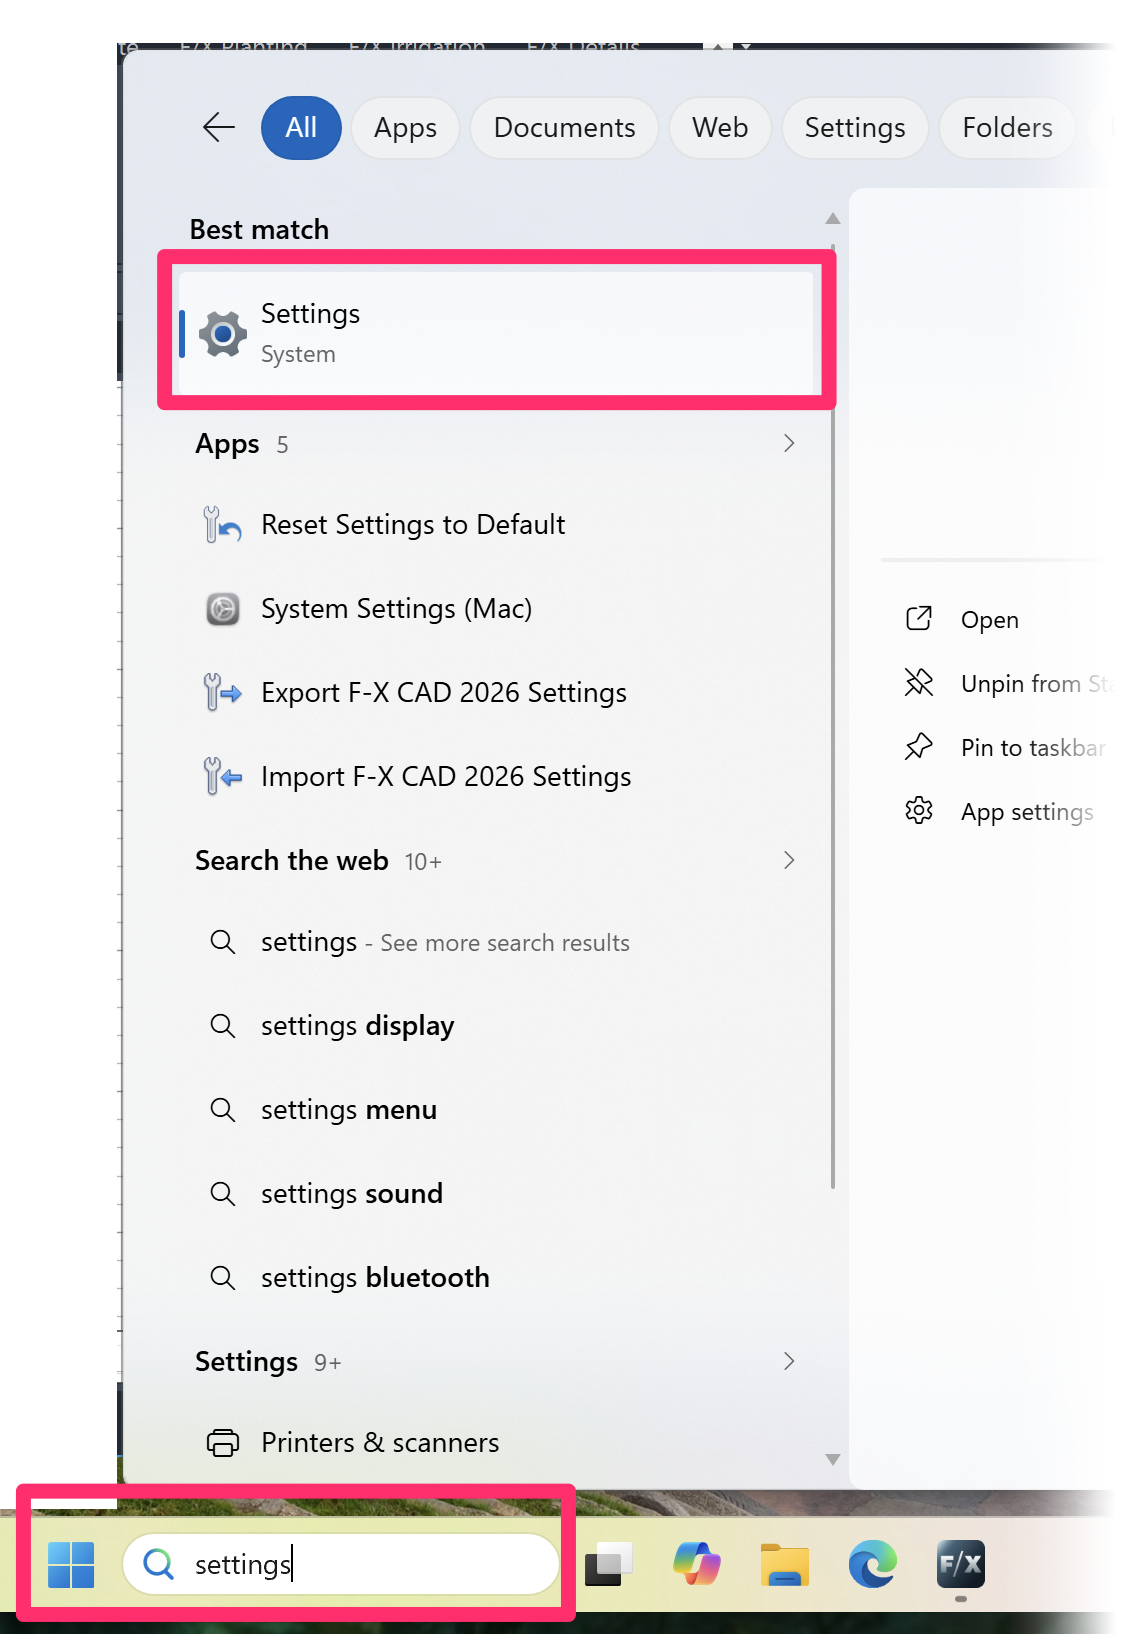Search the web for settings bluetooth

(497, 1278)
